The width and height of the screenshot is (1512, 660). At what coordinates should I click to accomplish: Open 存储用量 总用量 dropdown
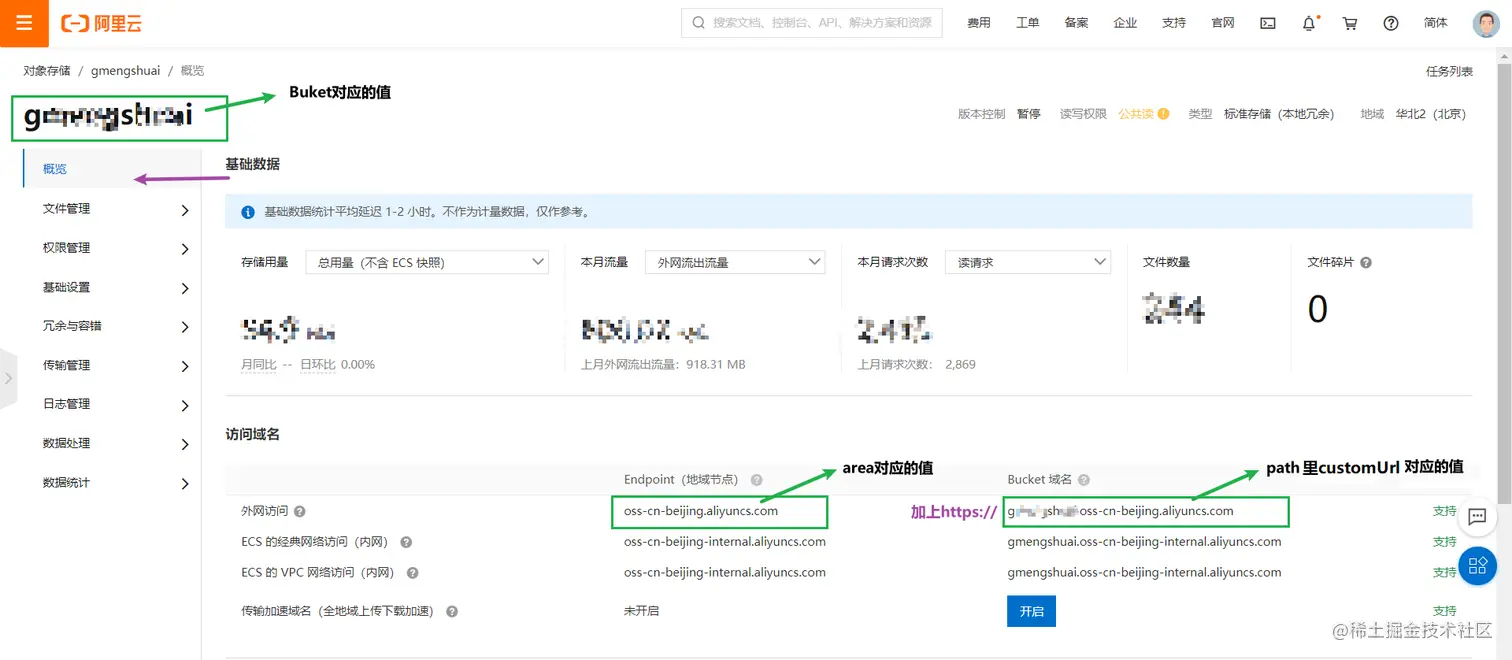pyautogui.click(x=427, y=262)
